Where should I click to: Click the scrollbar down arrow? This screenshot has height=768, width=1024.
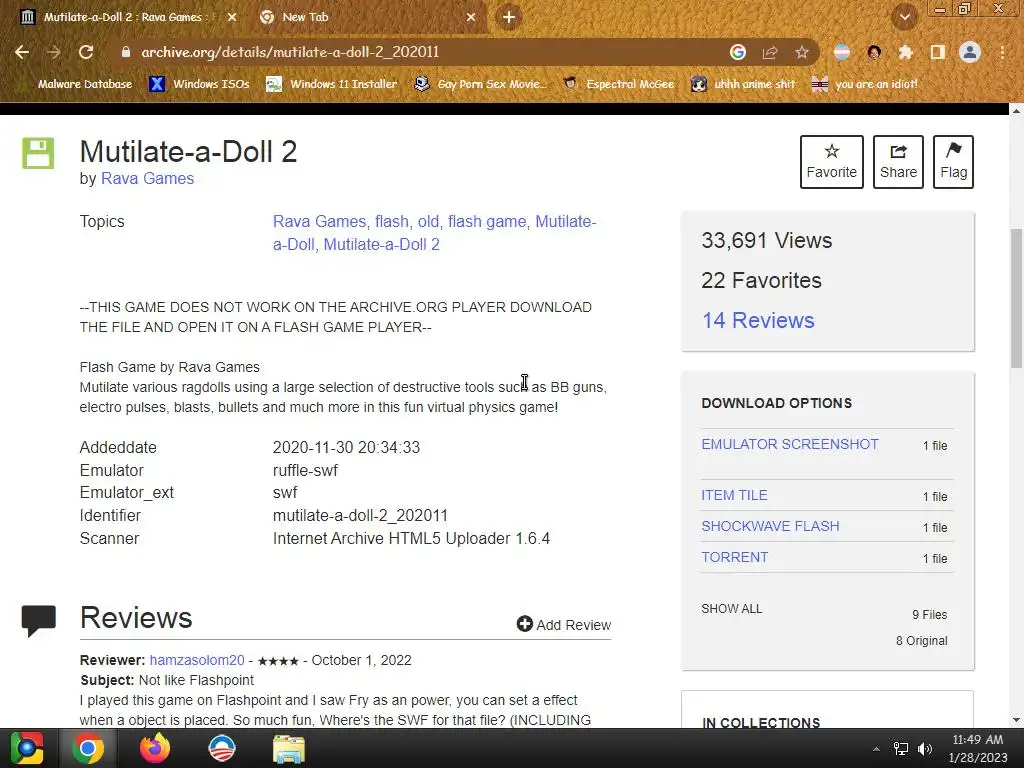click(x=1016, y=720)
